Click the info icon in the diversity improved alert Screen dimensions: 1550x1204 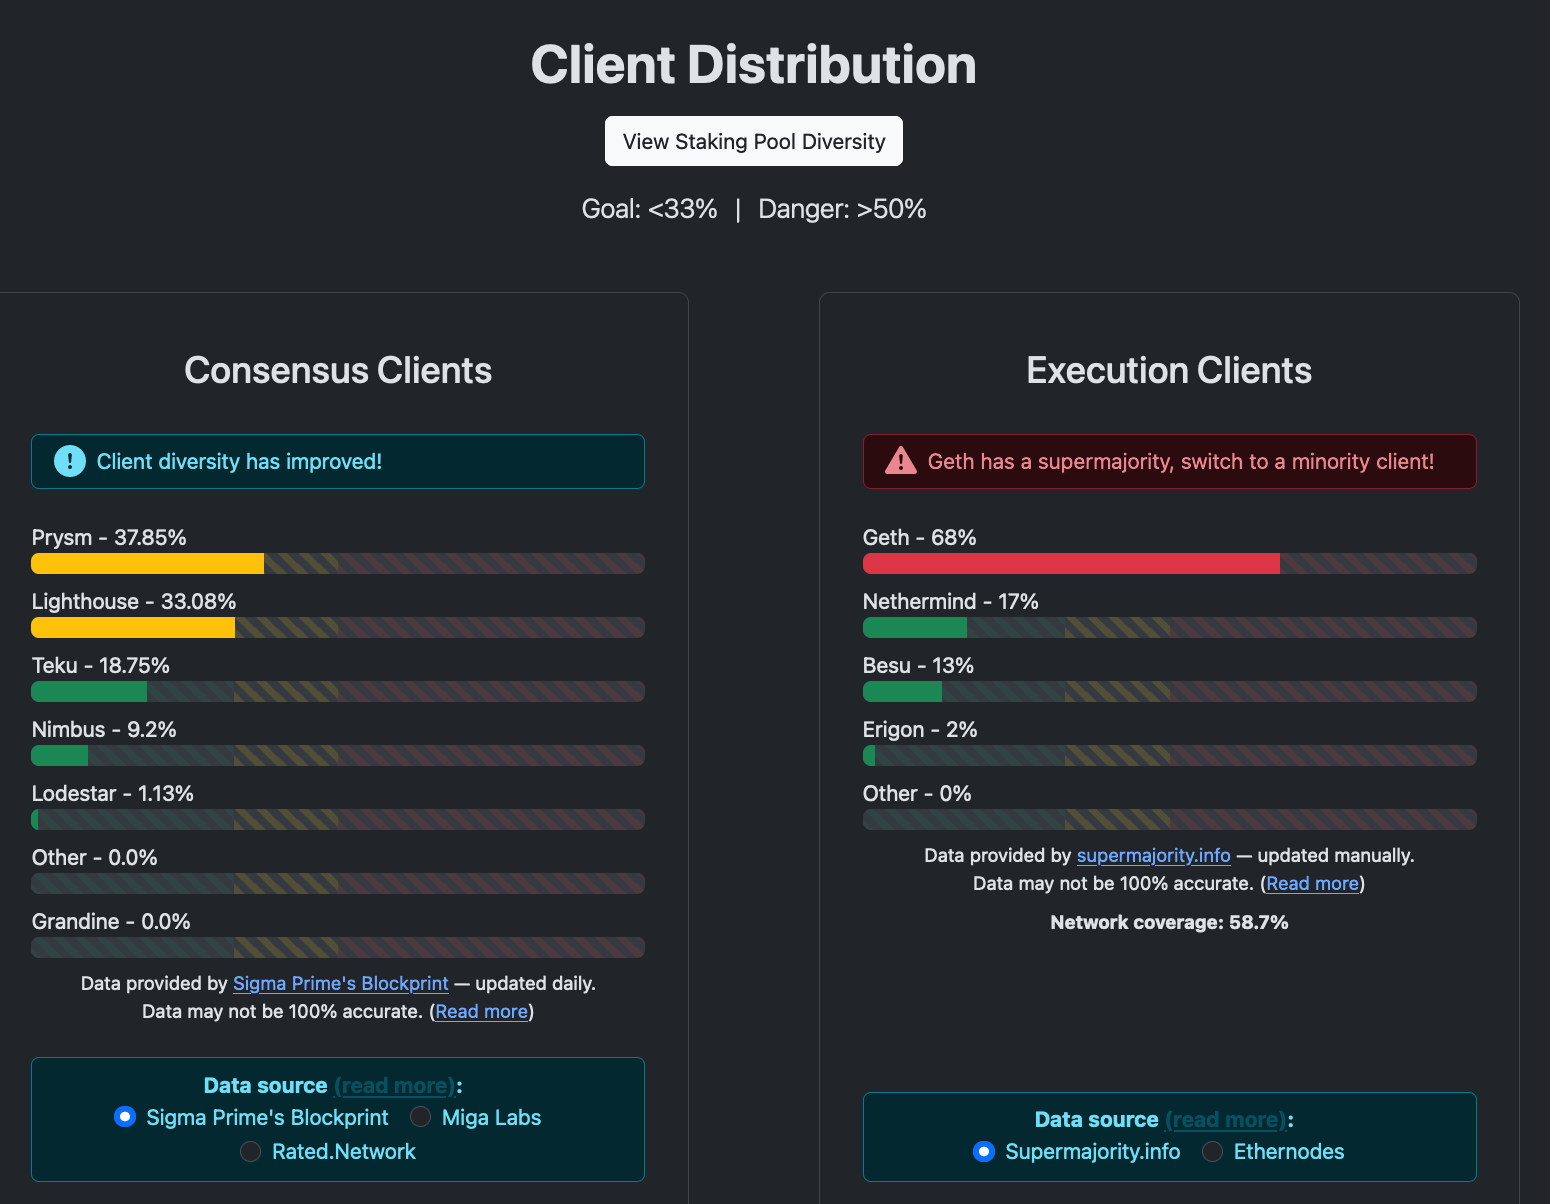[69, 461]
